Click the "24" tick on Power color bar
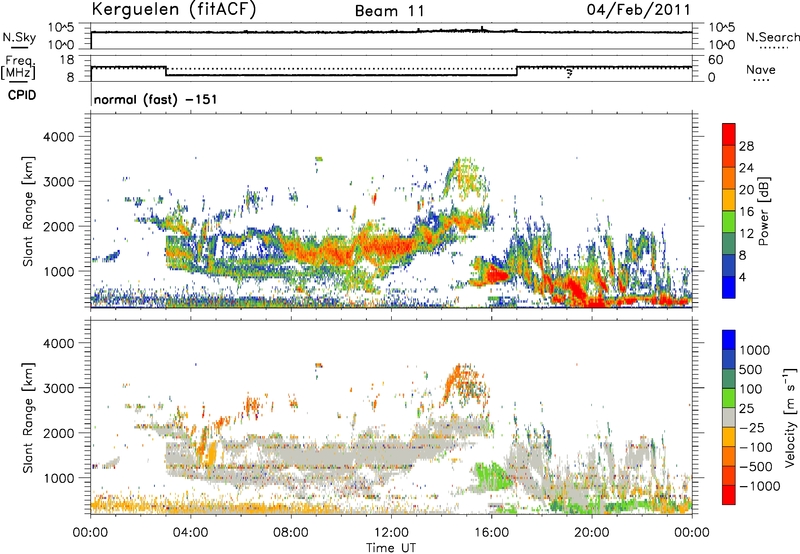The image size is (800, 554). (x=746, y=168)
